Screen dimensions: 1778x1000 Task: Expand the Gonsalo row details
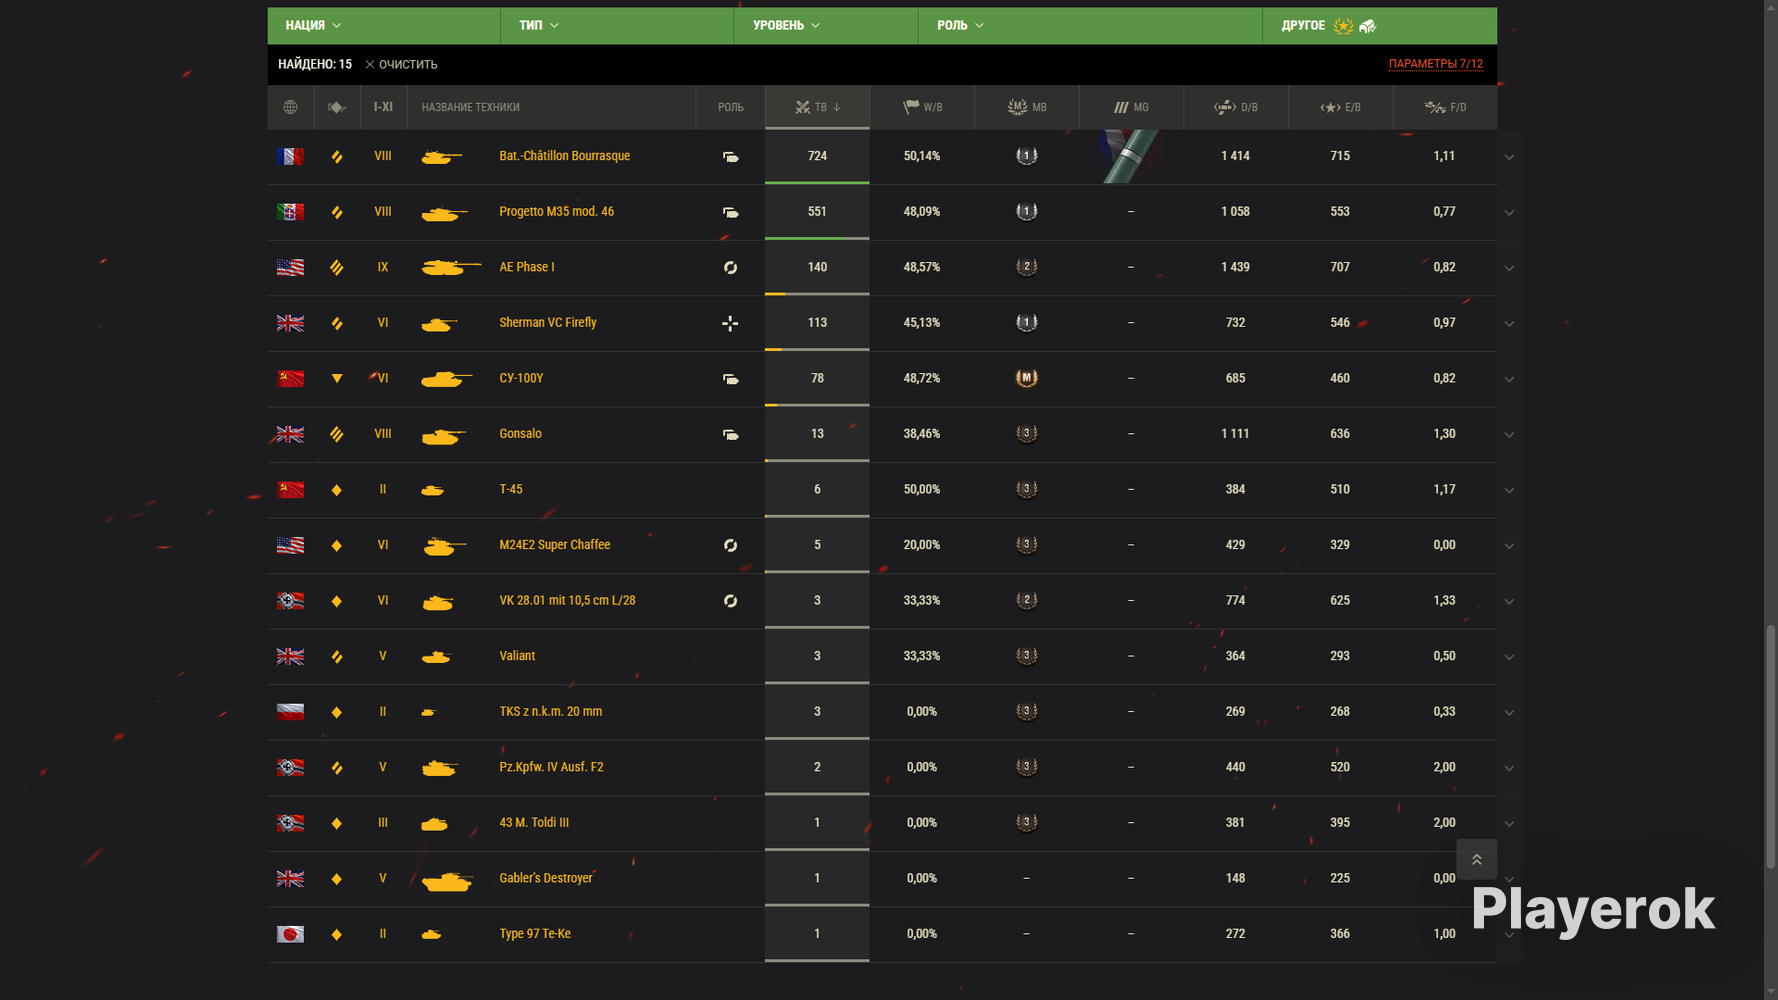(1509, 435)
